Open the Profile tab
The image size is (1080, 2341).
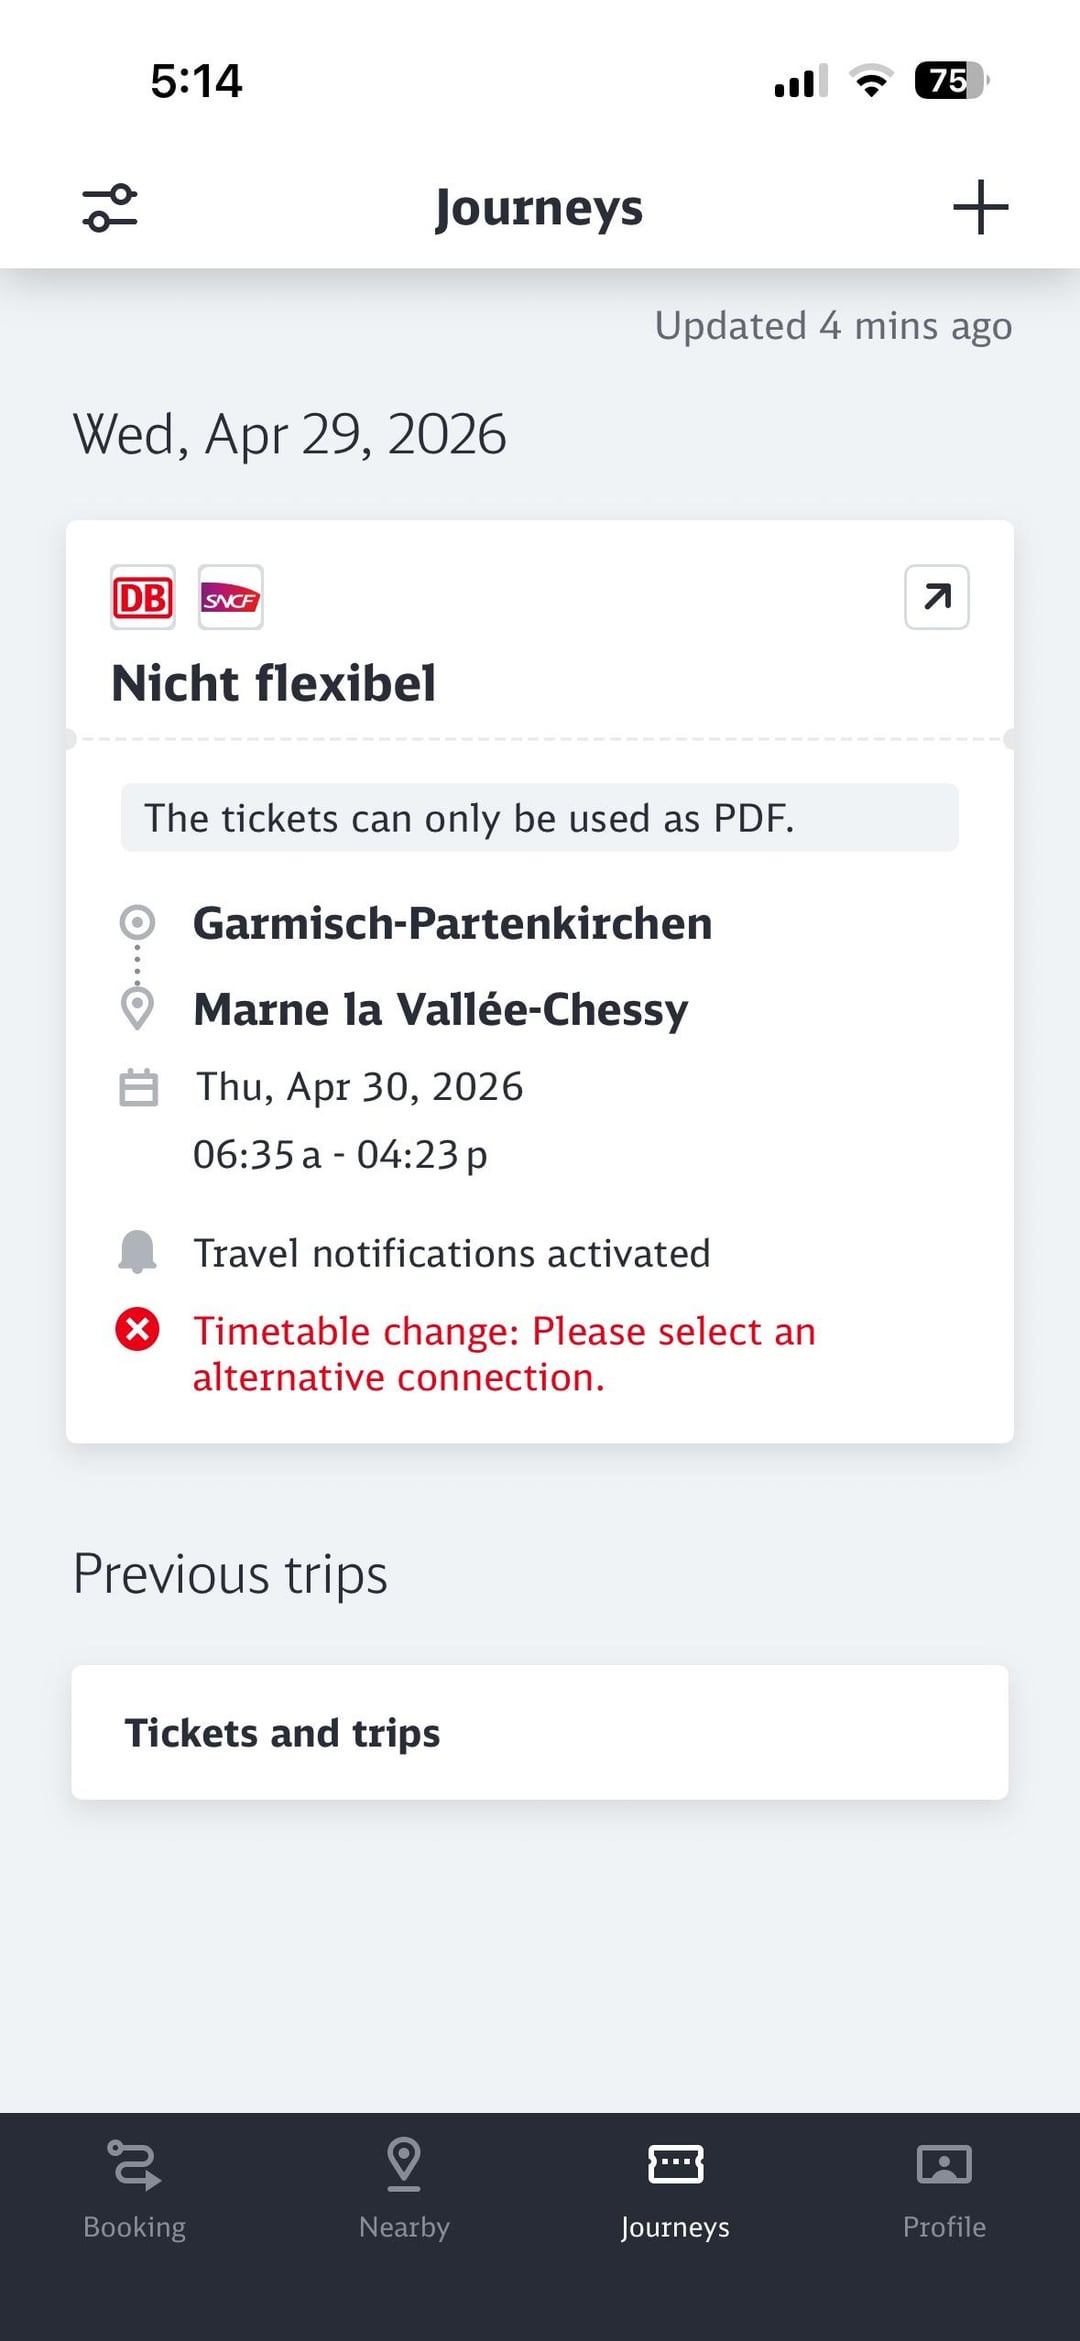click(944, 2187)
